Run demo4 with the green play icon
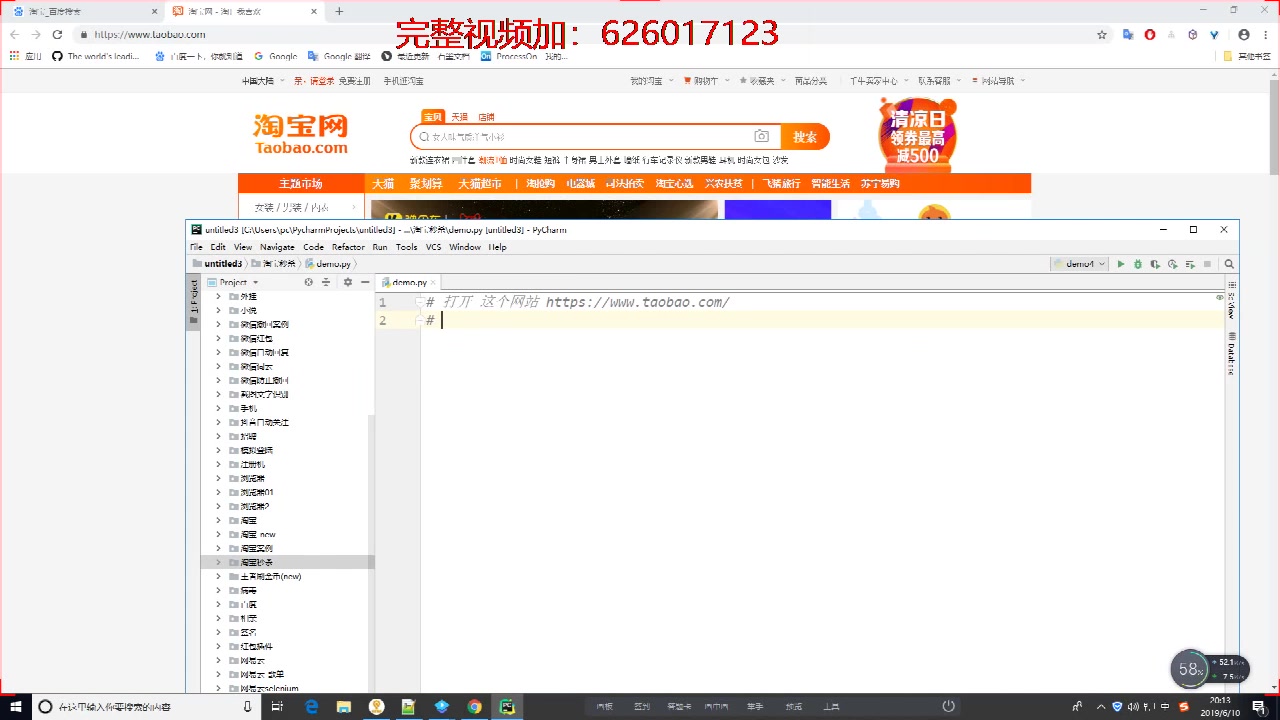 (x=1121, y=264)
